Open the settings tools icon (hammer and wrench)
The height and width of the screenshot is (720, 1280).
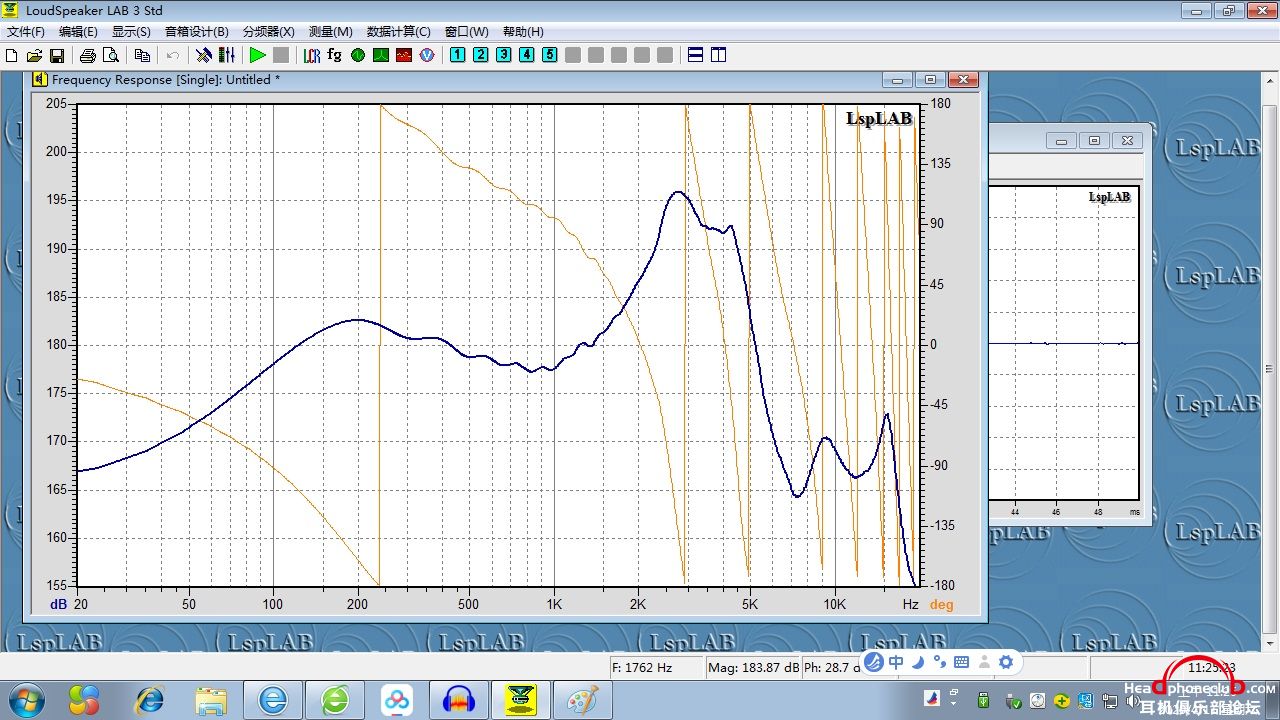(204, 55)
